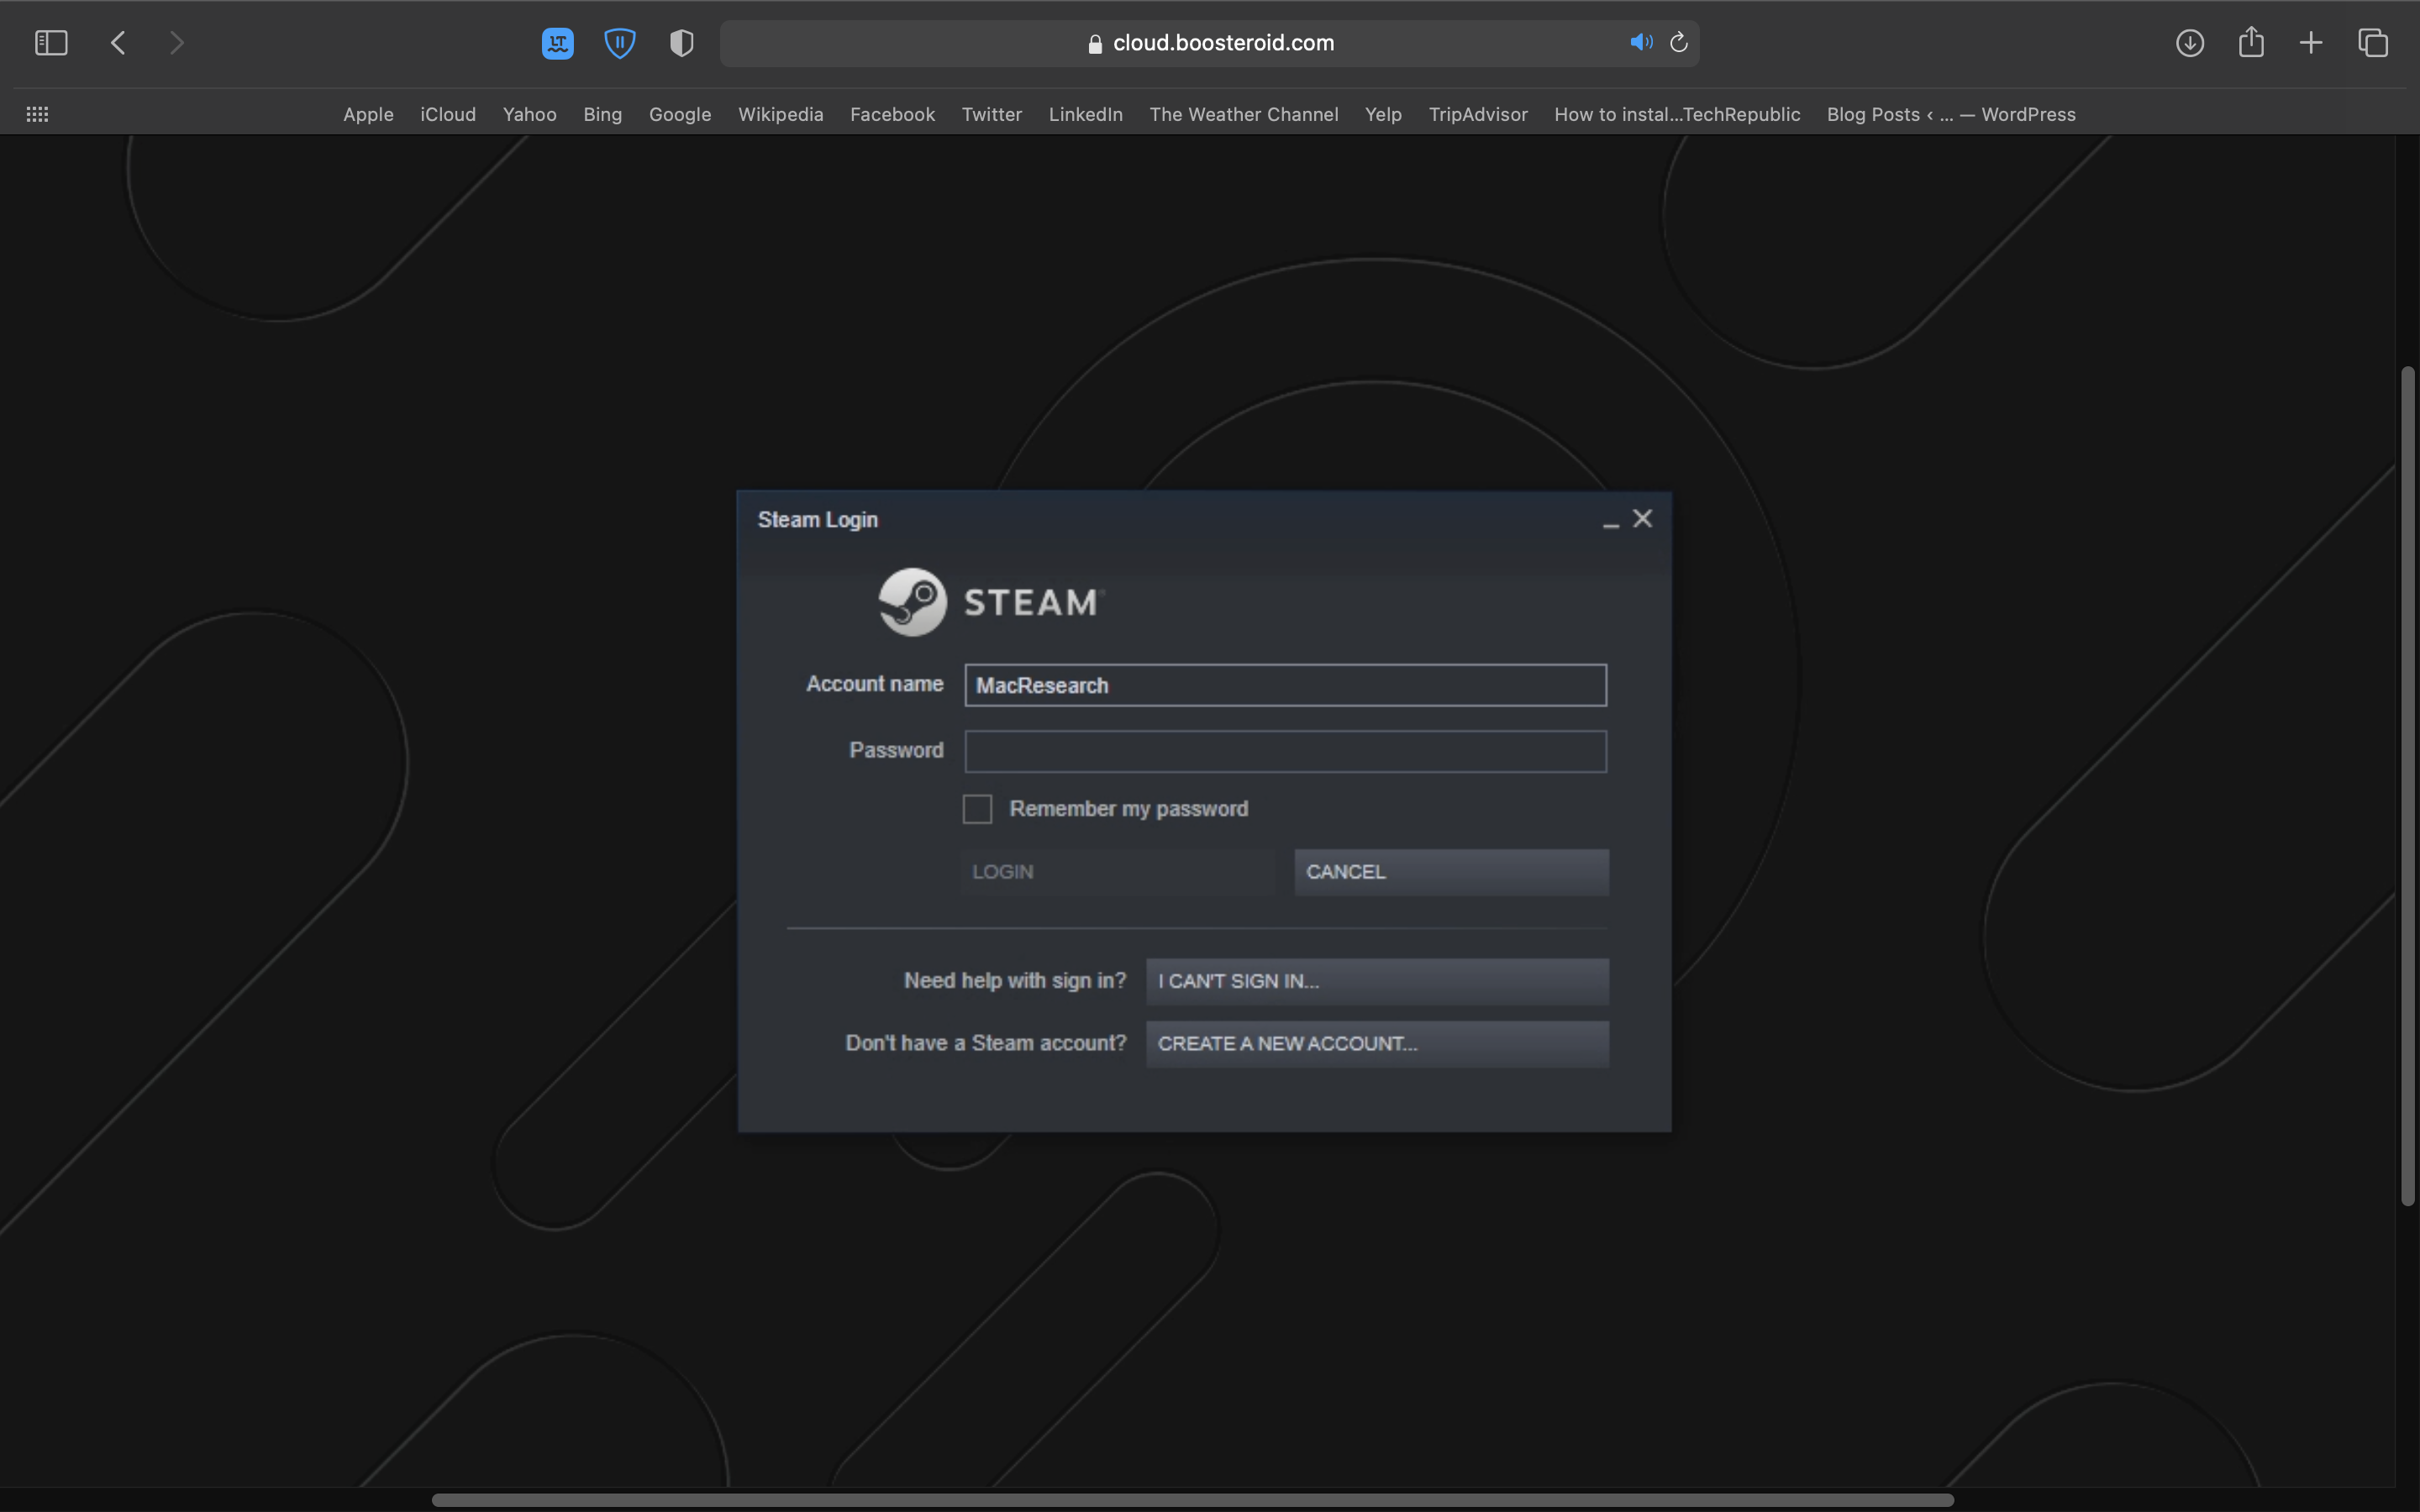Click the horizontal page scrollbar
2420x1512 pixels.
coord(1192,1500)
